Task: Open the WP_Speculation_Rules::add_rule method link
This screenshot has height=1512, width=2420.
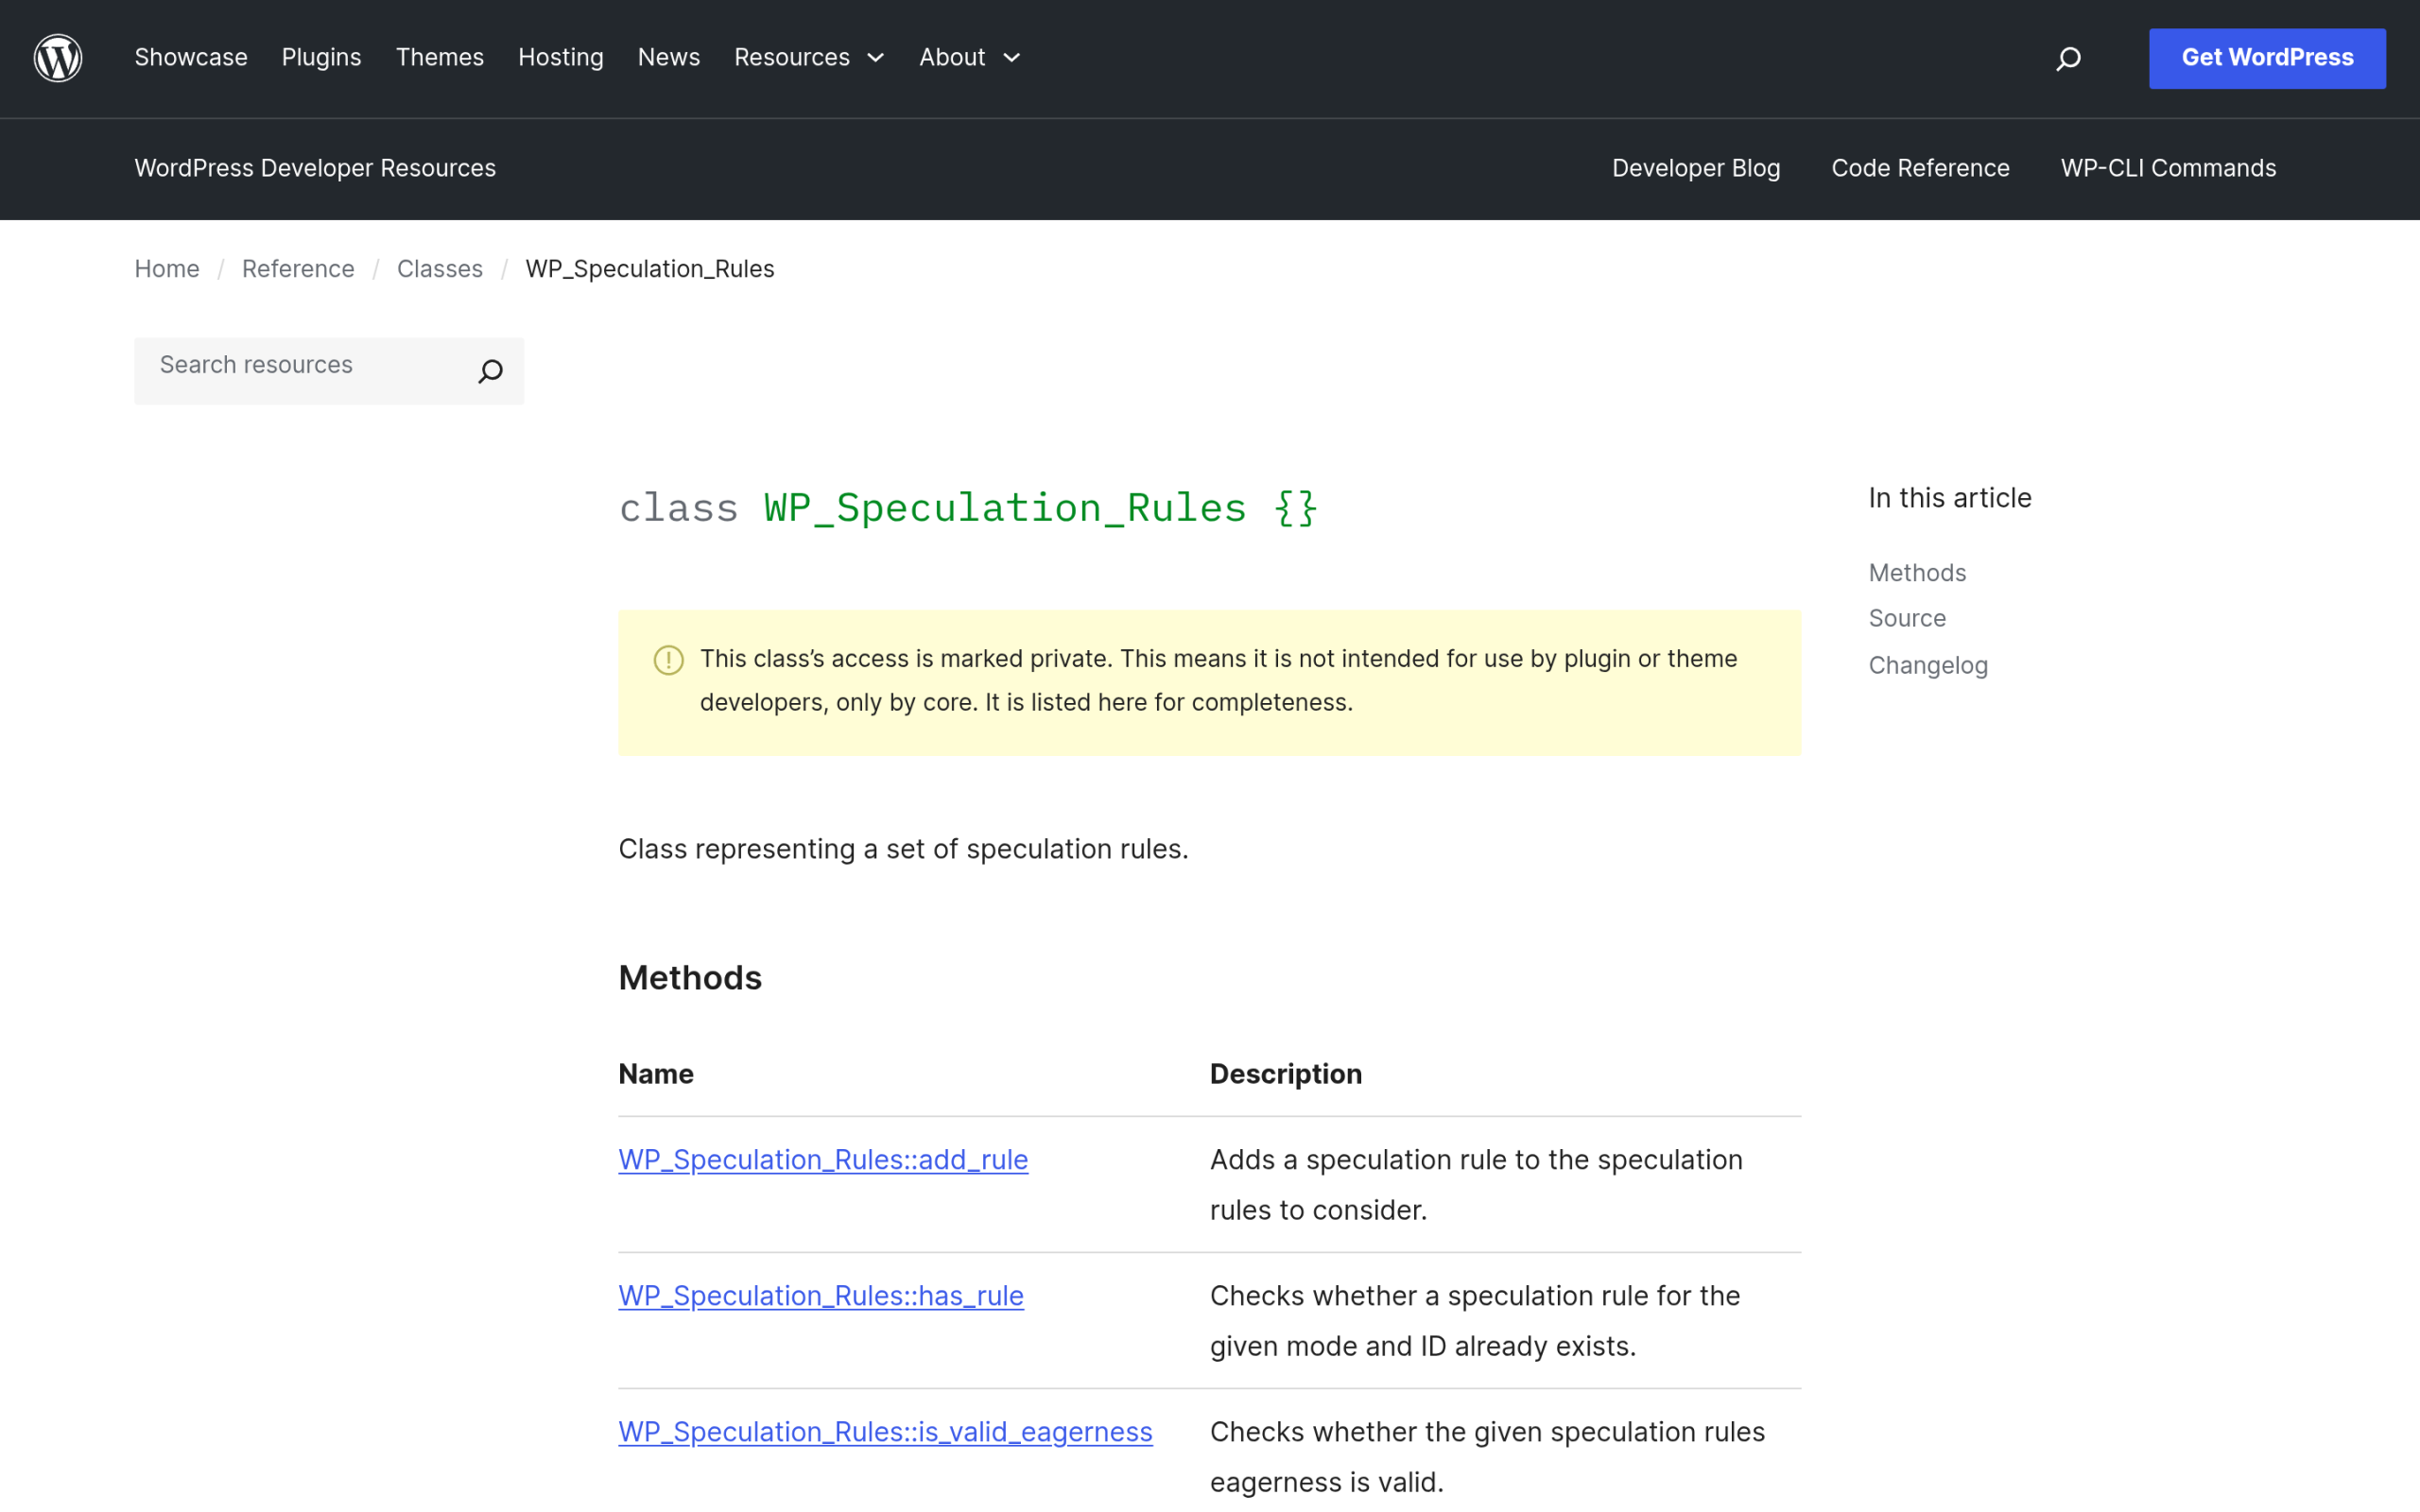Action: pyautogui.click(x=823, y=1160)
